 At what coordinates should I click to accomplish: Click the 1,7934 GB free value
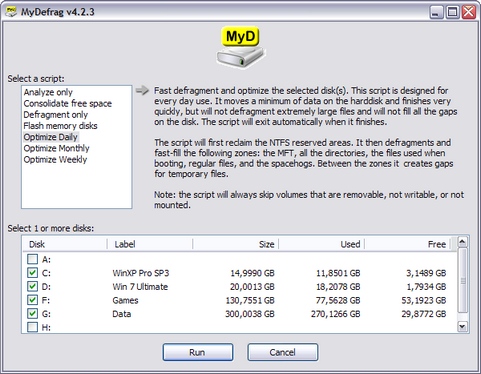click(x=426, y=287)
